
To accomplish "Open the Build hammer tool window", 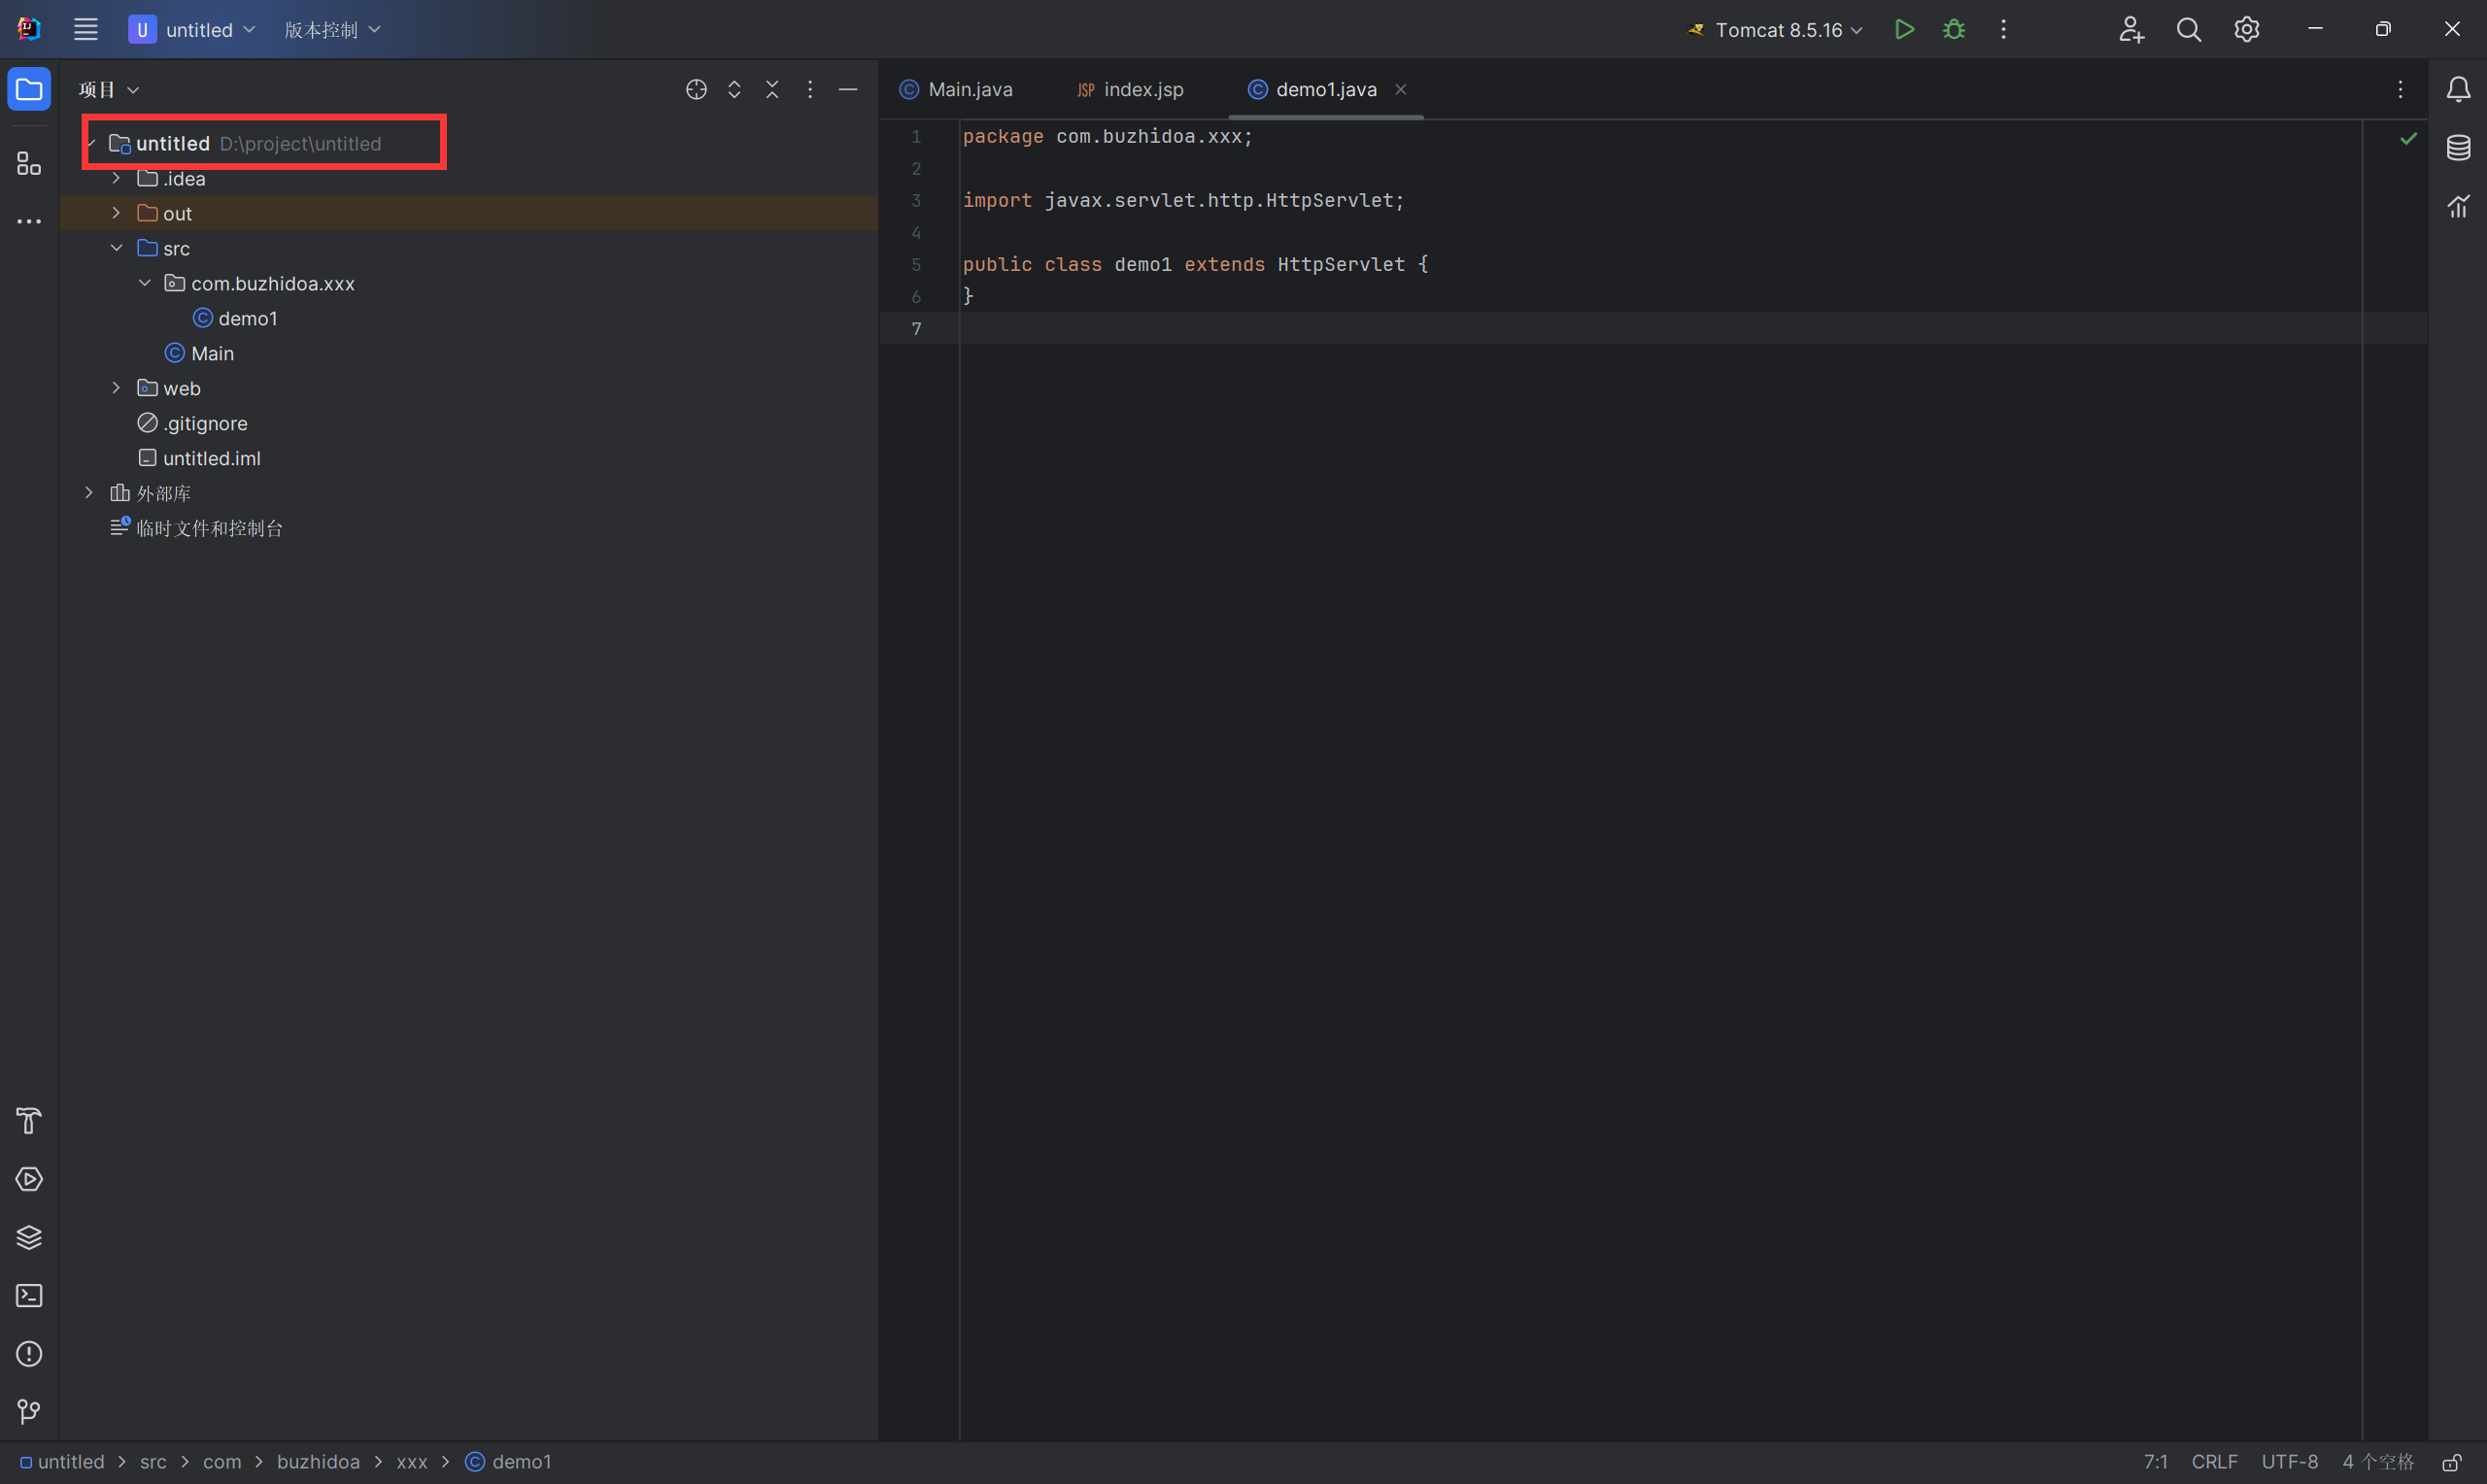I will pos(29,1121).
